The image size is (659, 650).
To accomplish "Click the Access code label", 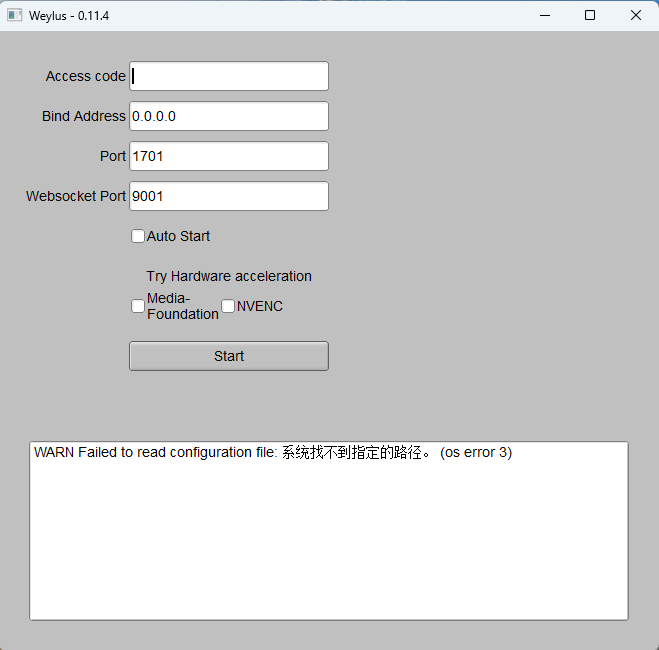I will click(86, 76).
